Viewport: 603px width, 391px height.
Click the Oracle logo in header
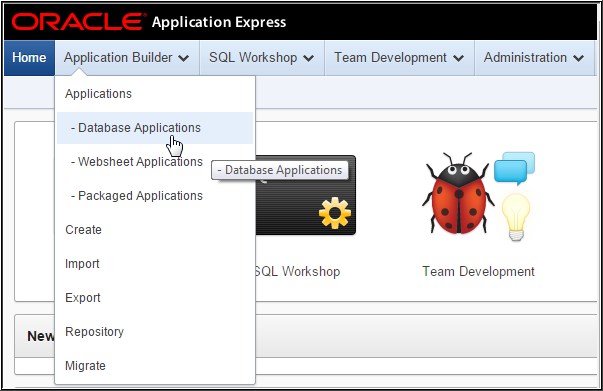(x=78, y=22)
